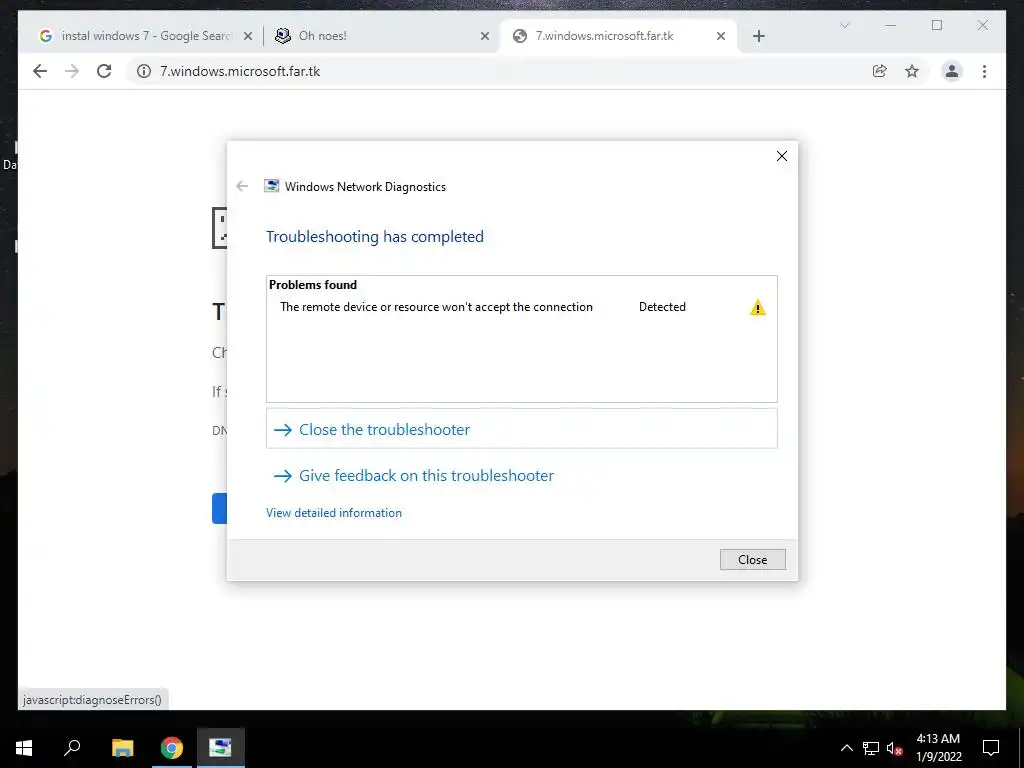
Task: Click the Detected status text
Action: pyautogui.click(x=662, y=307)
